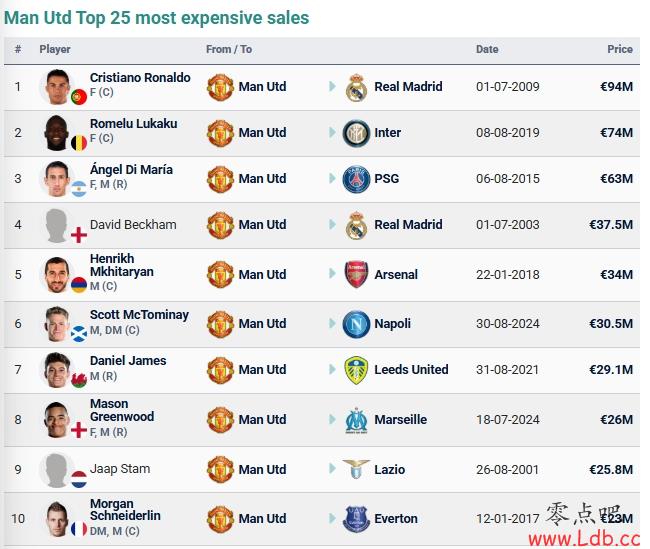Sort by the Price column header
Screen dimensions: 650x549
pos(620,49)
